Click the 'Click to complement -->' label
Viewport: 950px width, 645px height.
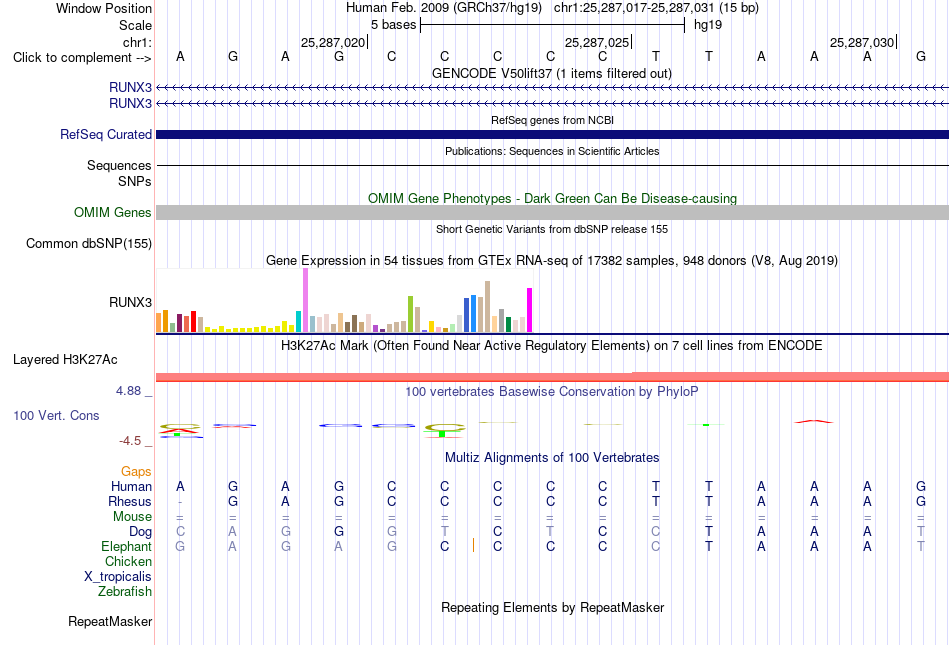pyautogui.click(x=82, y=58)
